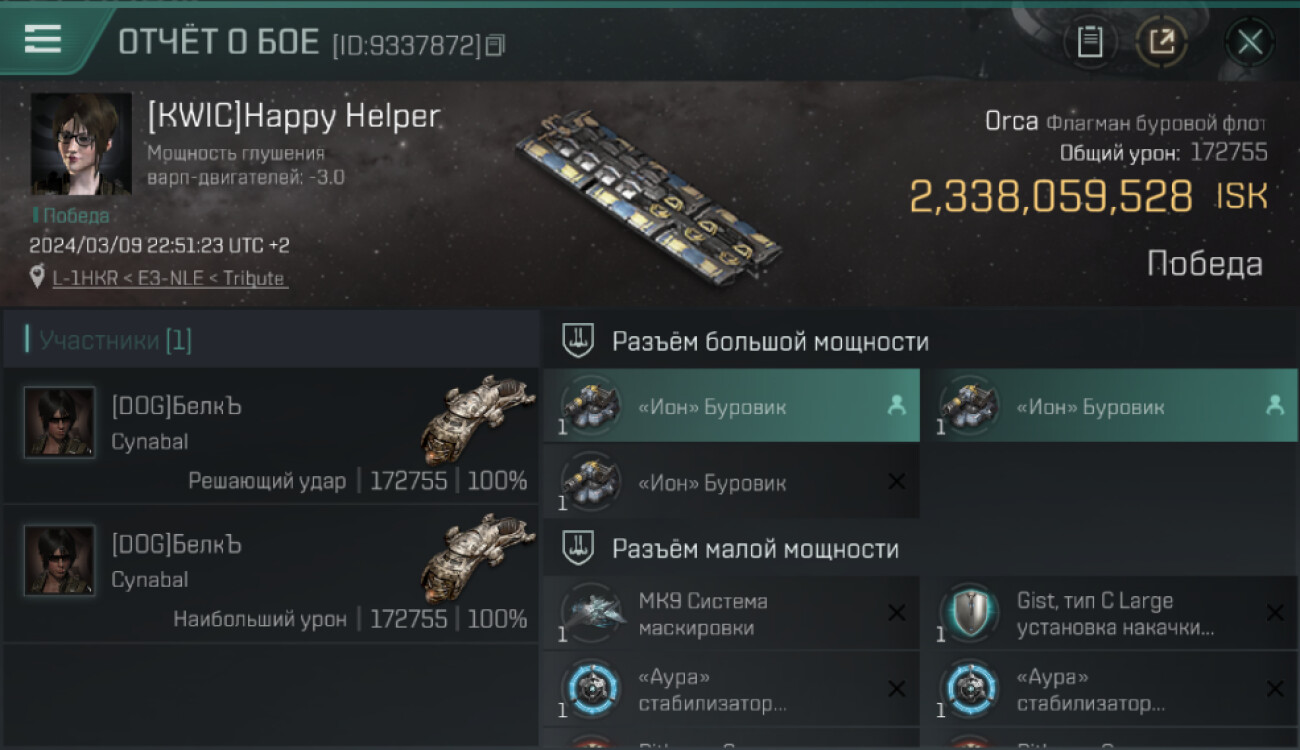Select the right-column «Ион» Буровик module
Viewport: 1300px width, 750px height.
pyautogui.click(x=1110, y=406)
